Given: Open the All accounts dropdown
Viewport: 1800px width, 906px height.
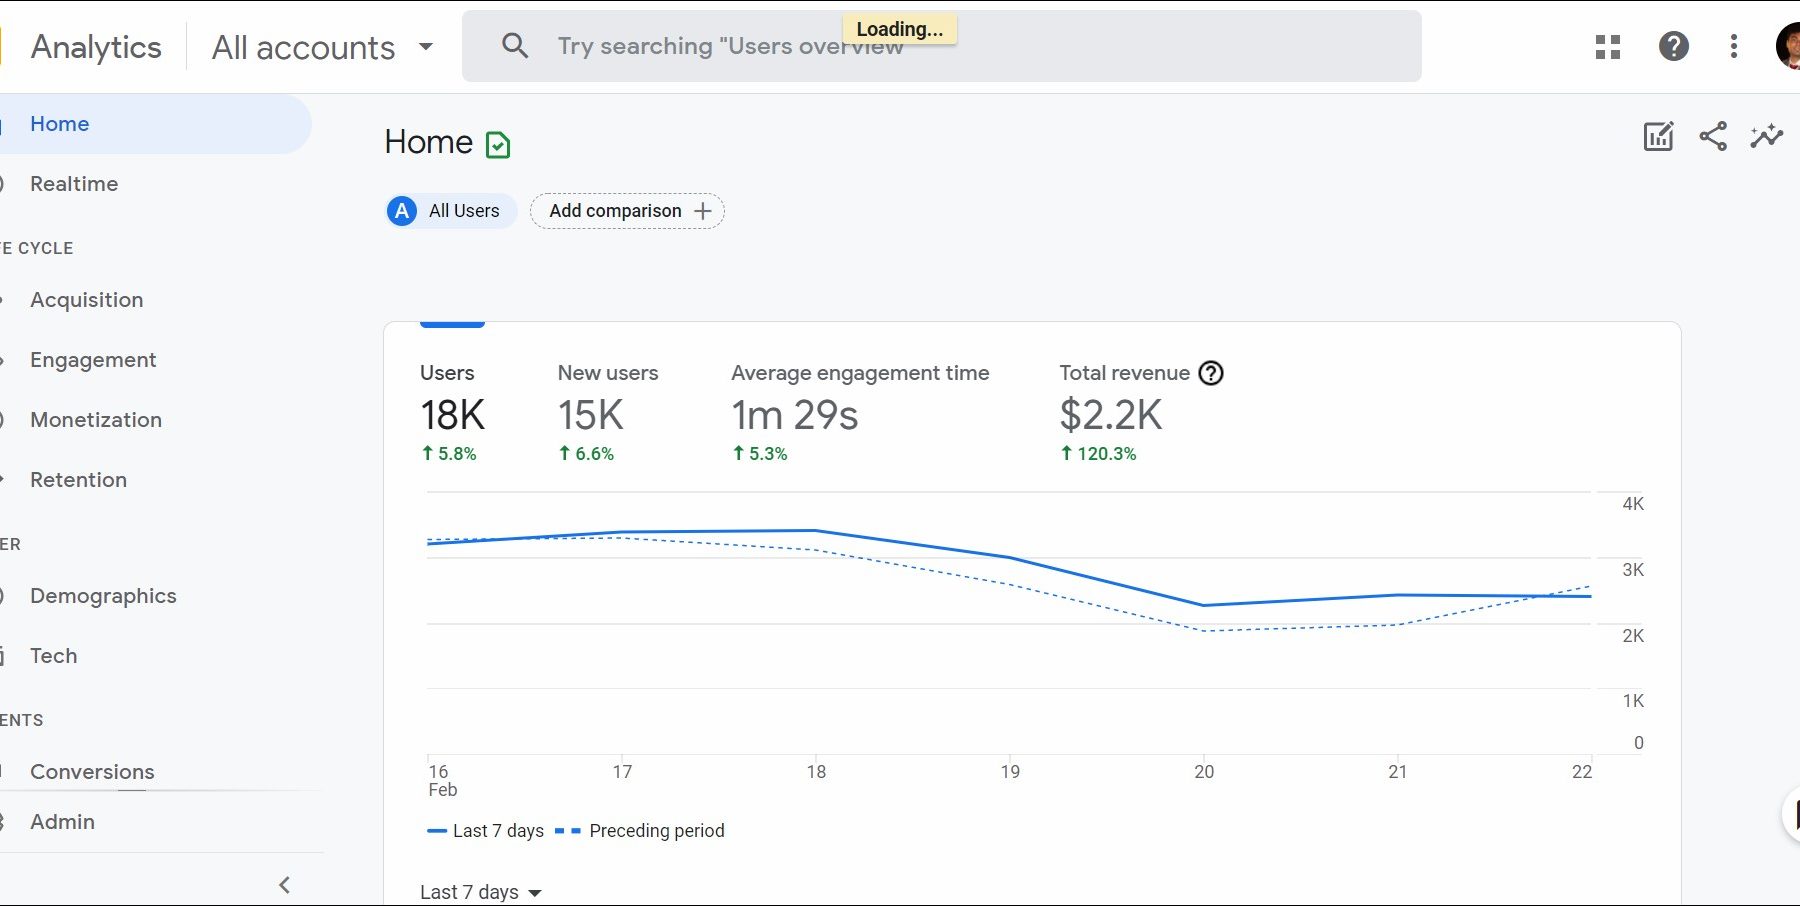Looking at the screenshot, I should pos(322,47).
